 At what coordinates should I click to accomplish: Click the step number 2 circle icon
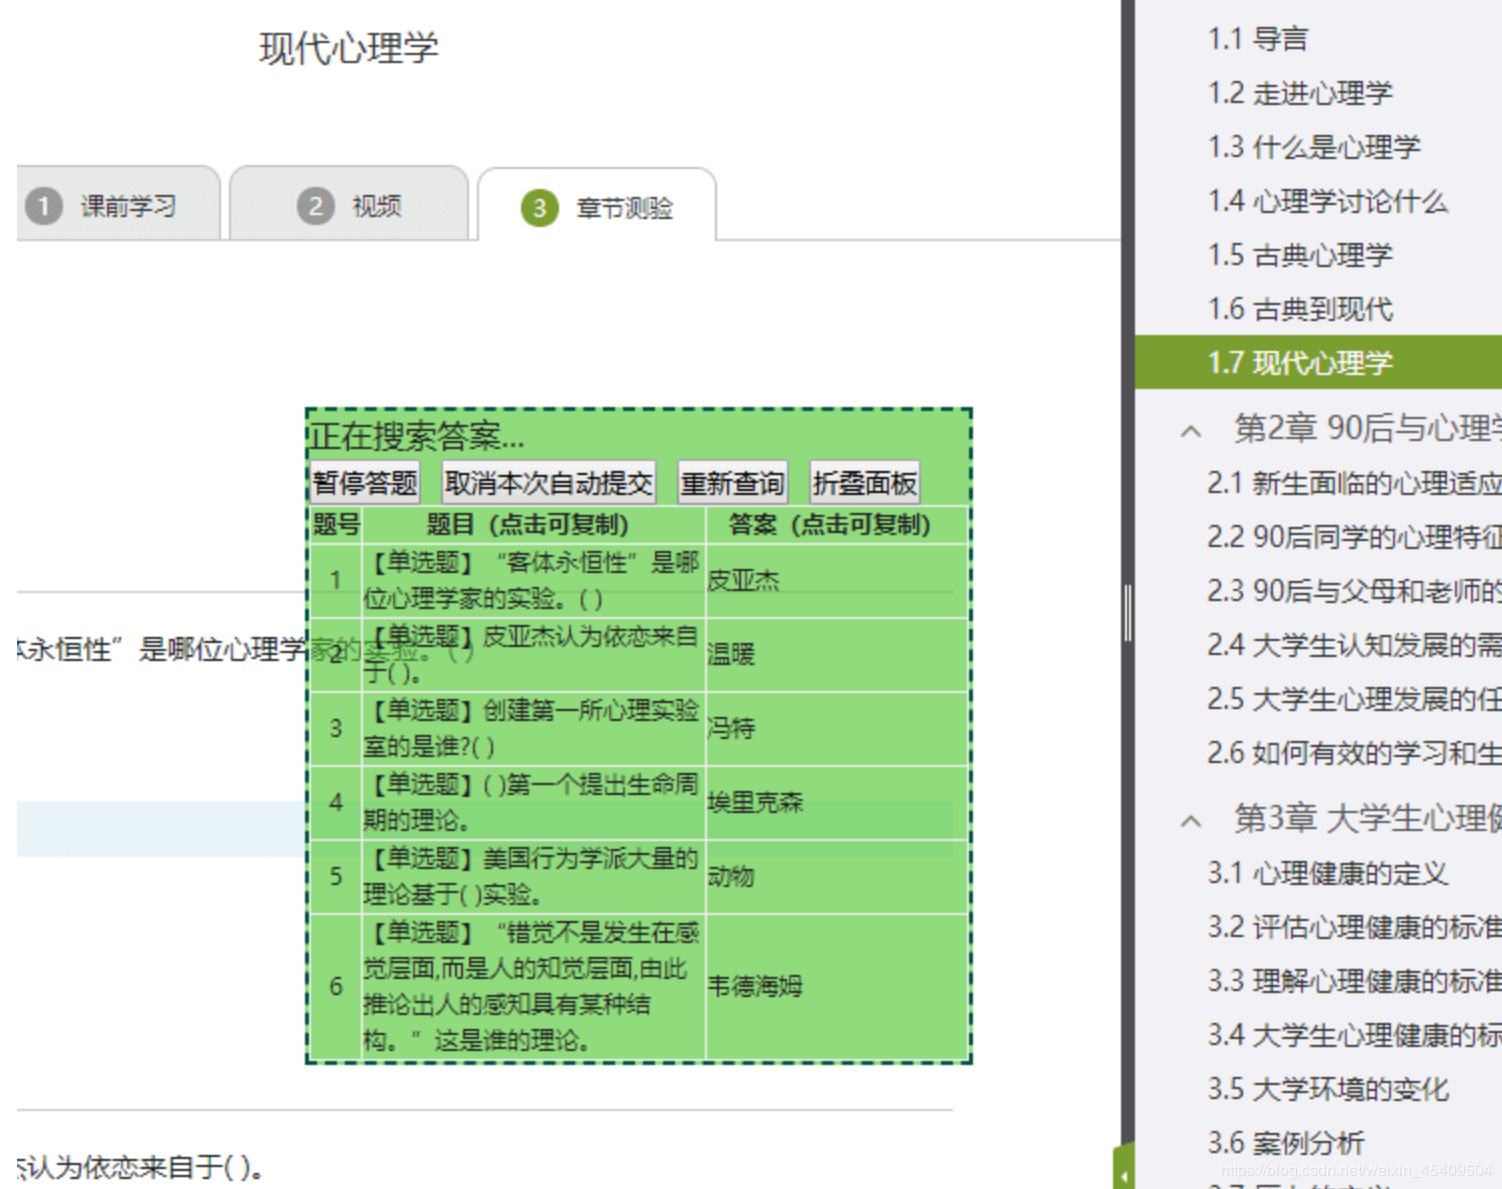point(315,206)
